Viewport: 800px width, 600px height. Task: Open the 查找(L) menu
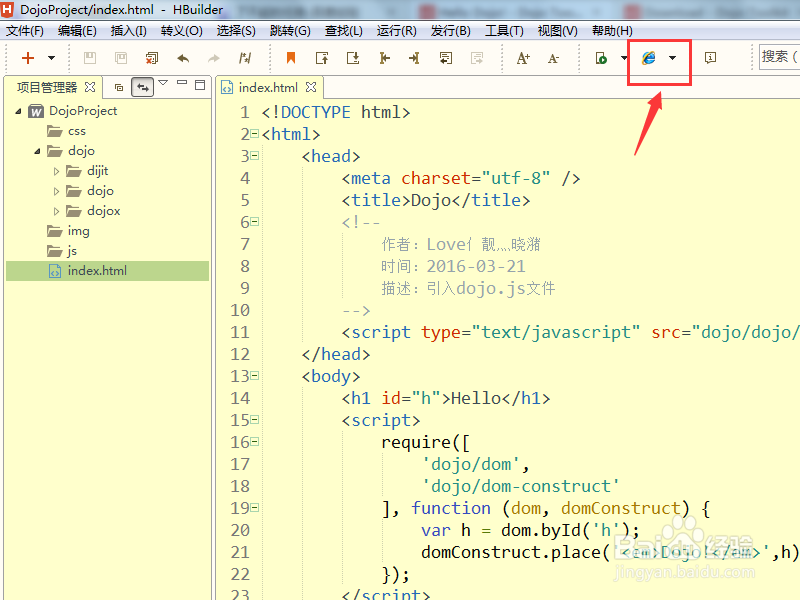(343, 31)
